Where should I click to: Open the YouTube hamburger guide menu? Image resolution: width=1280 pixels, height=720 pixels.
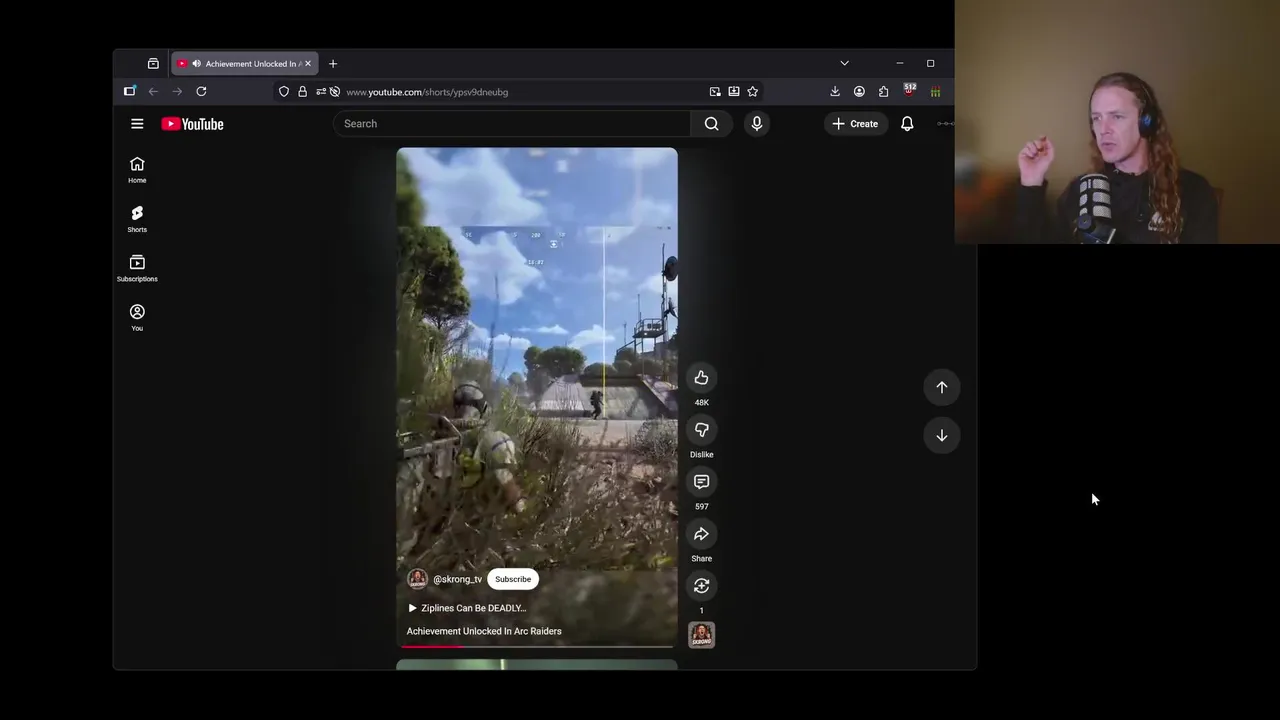click(137, 124)
